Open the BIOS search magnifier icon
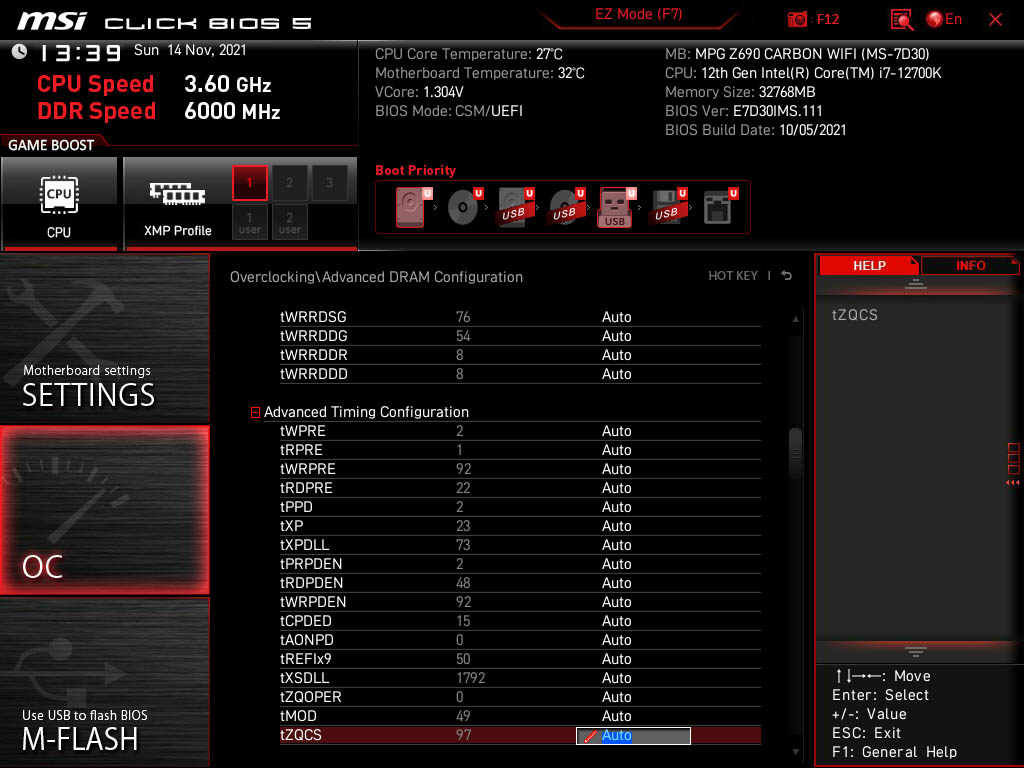The width and height of the screenshot is (1024, 768). click(x=901, y=19)
